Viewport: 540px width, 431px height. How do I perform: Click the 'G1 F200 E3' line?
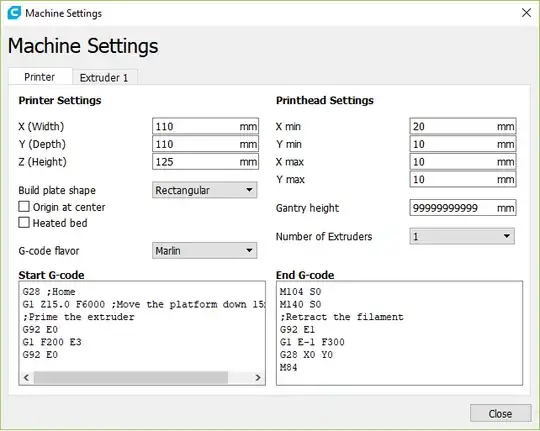pos(52,342)
